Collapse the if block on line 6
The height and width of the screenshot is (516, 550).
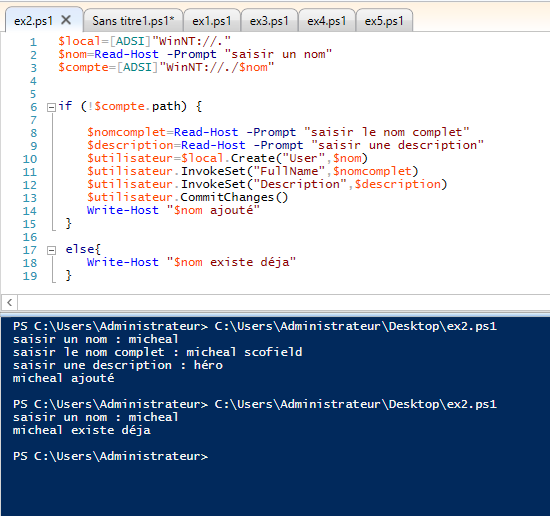(51, 107)
